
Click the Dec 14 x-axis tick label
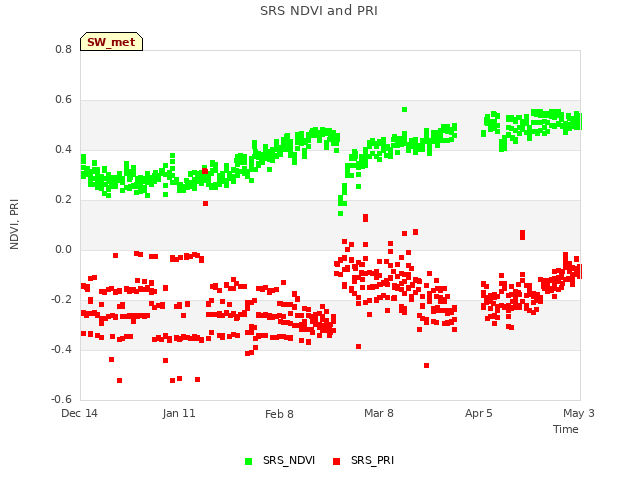pyautogui.click(x=79, y=413)
